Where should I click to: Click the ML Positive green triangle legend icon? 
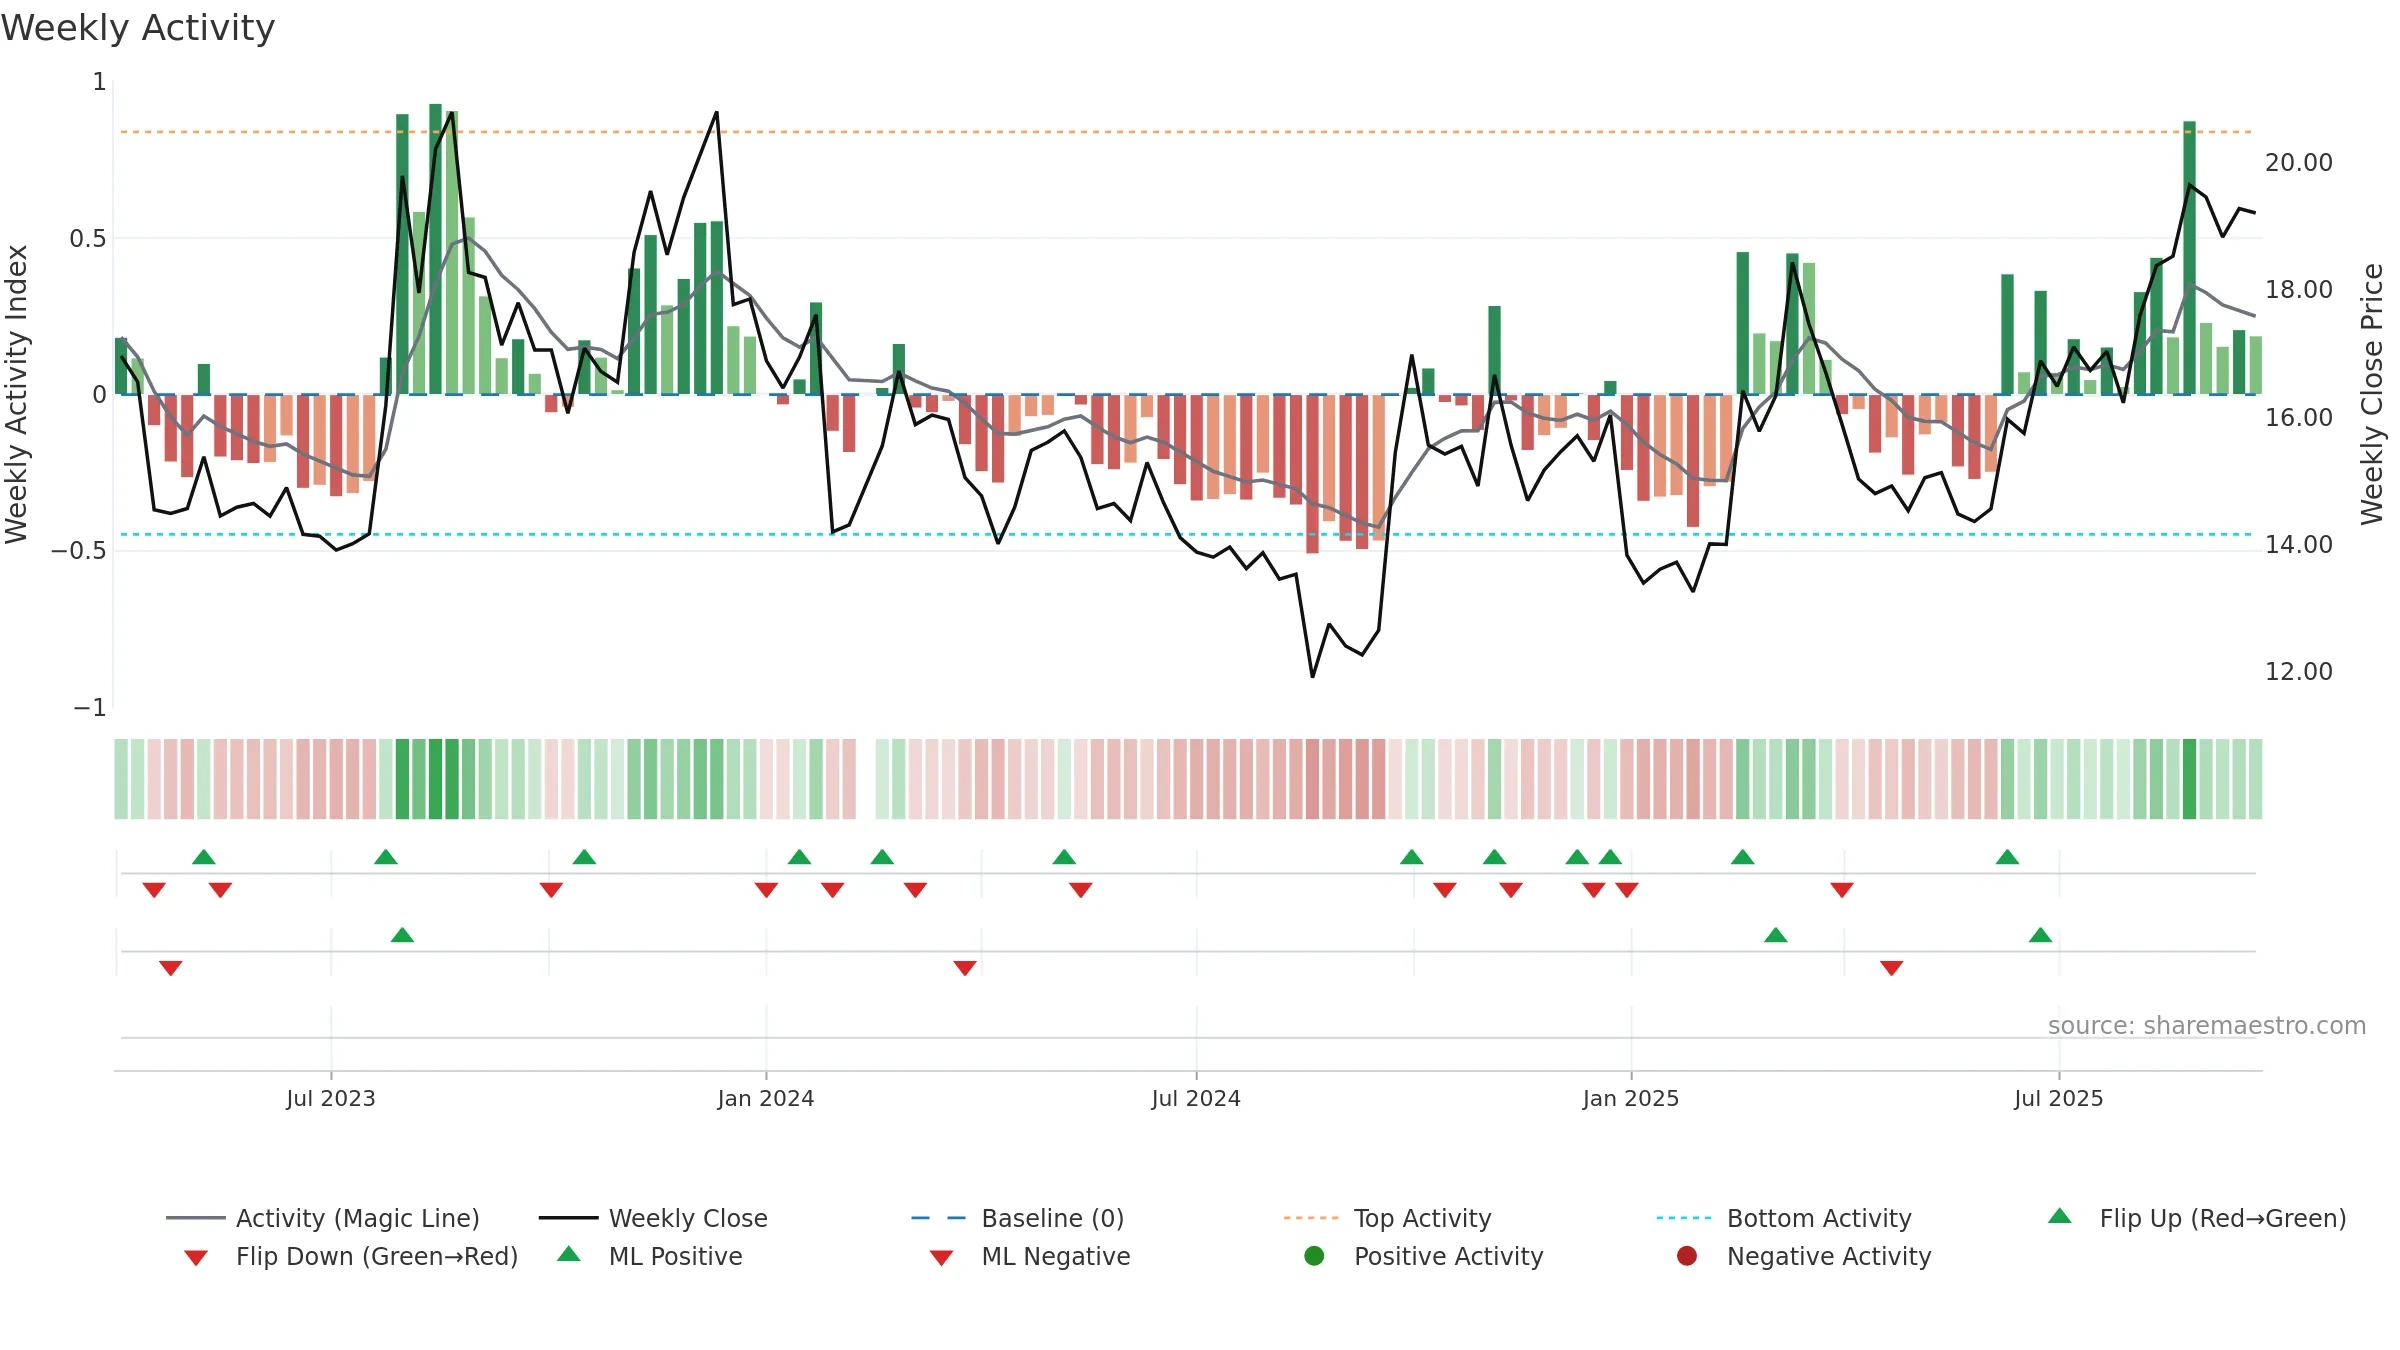pos(569,1254)
